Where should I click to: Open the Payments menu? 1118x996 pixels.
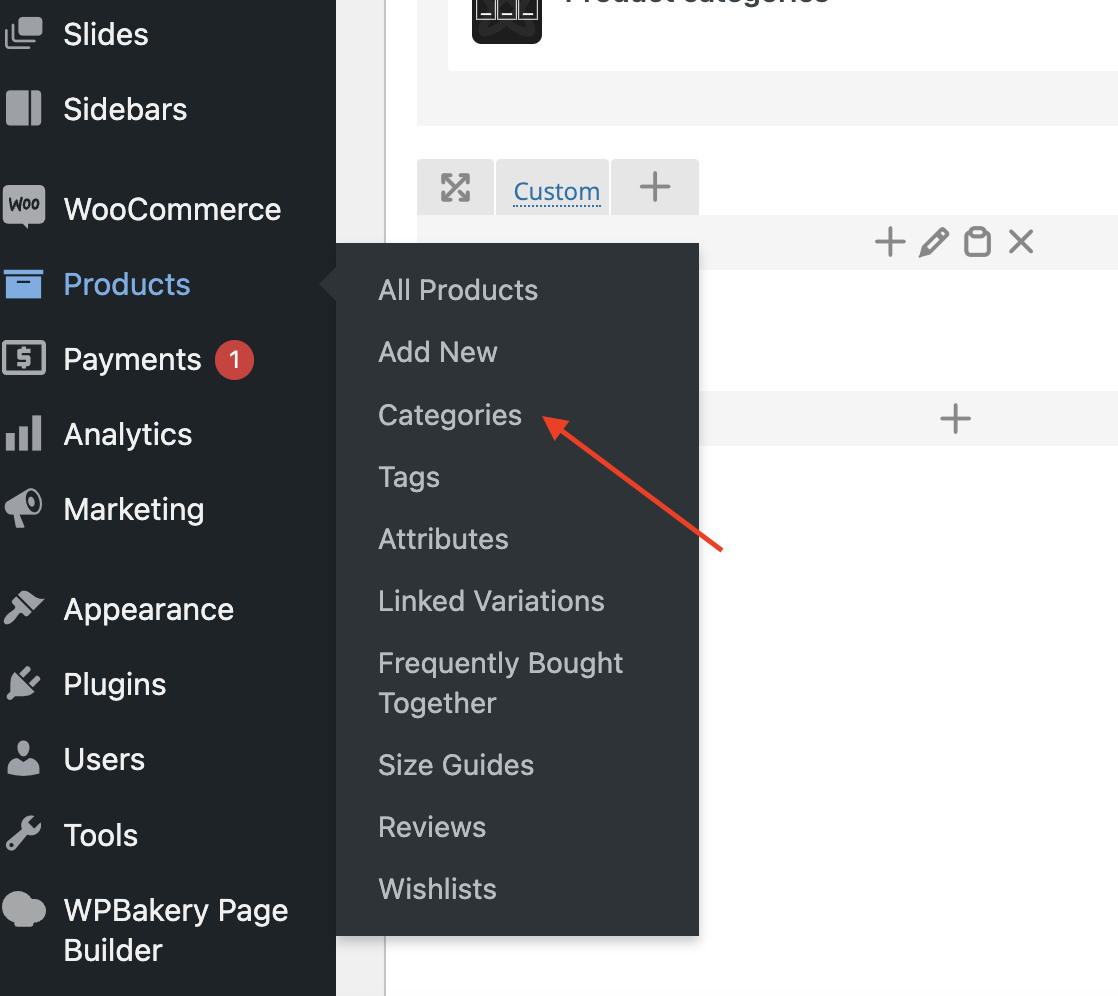(132, 359)
